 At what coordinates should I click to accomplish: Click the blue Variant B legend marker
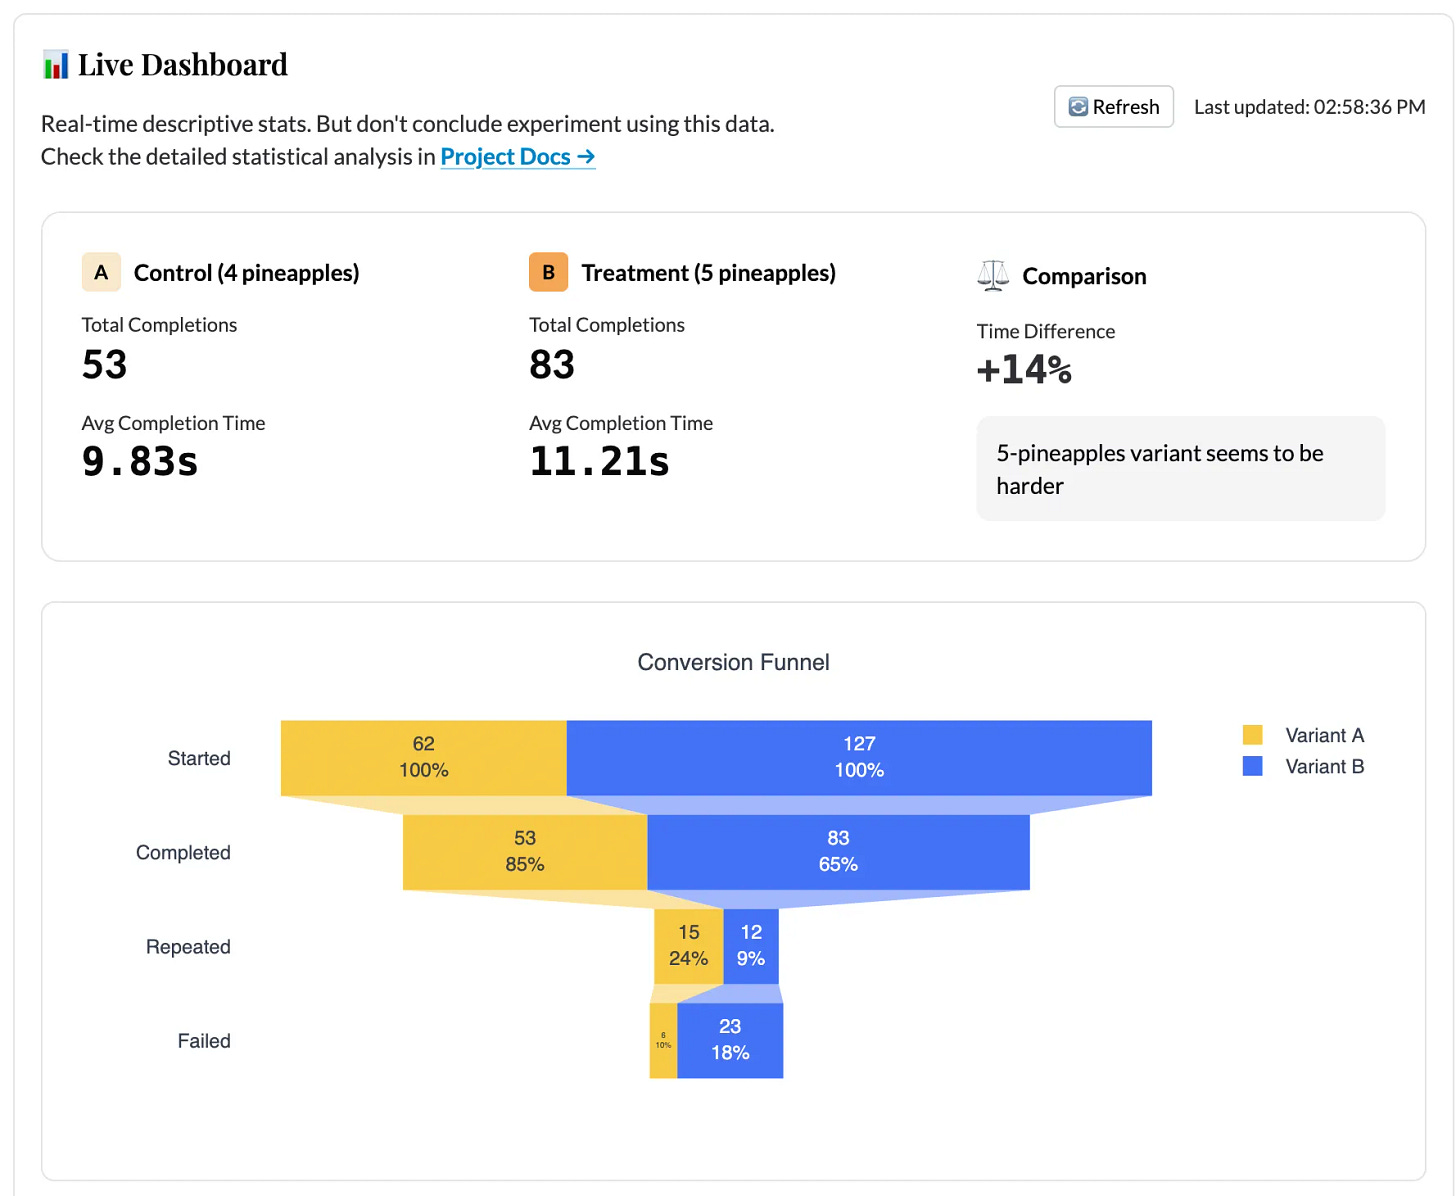point(1253,766)
